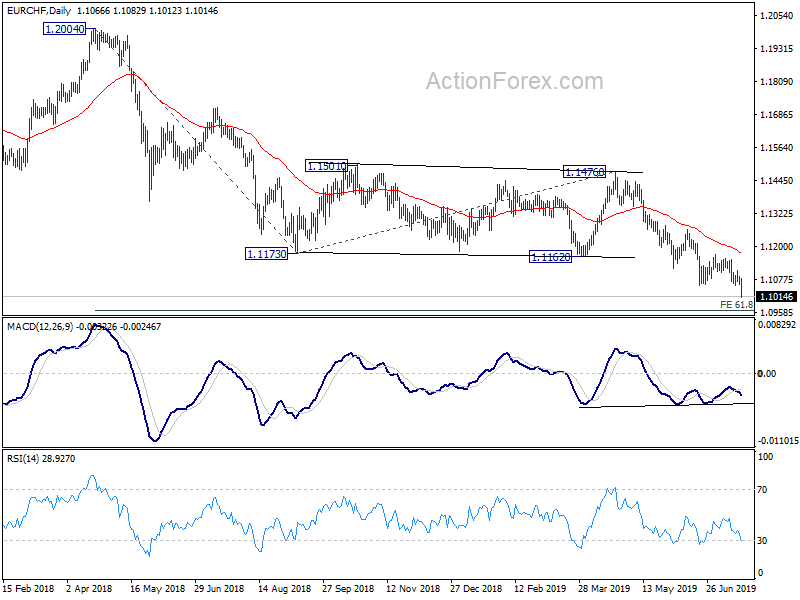
Task: Click the 15 Feb 2018 date label
Action: click(x=28, y=589)
